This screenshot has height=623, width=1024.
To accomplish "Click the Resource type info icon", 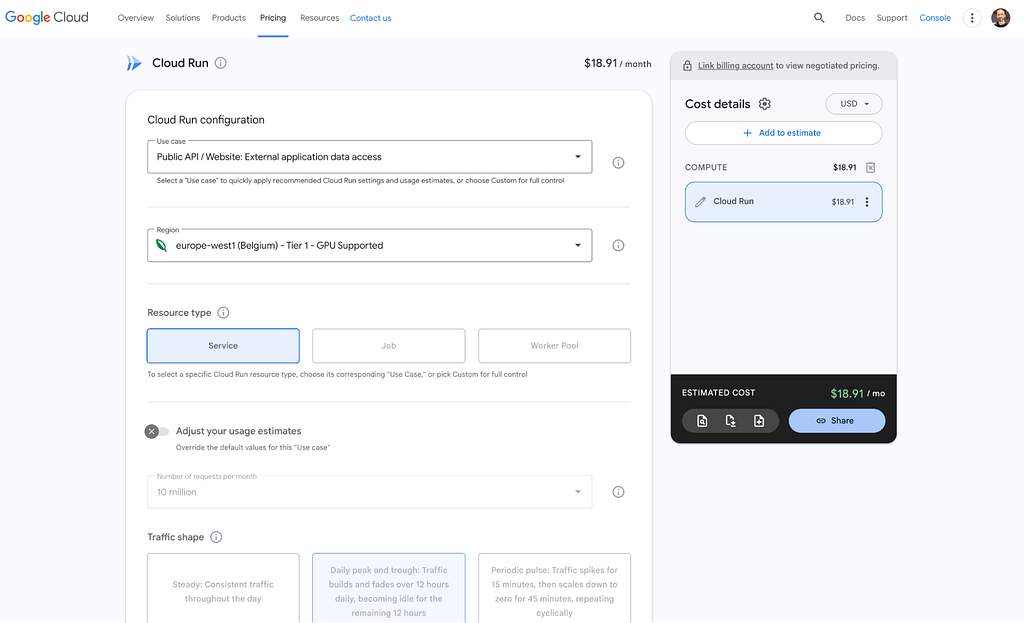I will [x=223, y=313].
